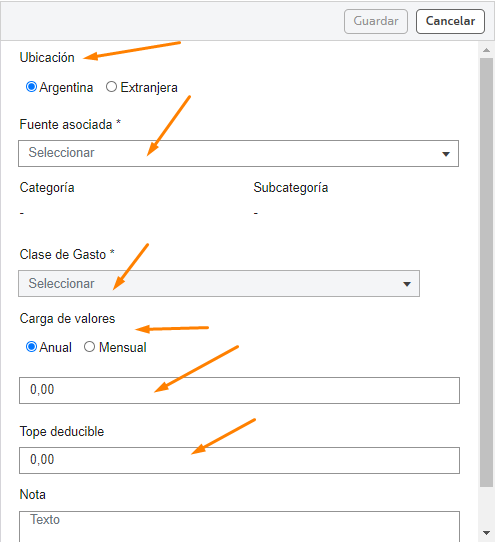Click the Ubicación label
The height and width of the screenshot is (542, 504).
click(x=47, y=57)
